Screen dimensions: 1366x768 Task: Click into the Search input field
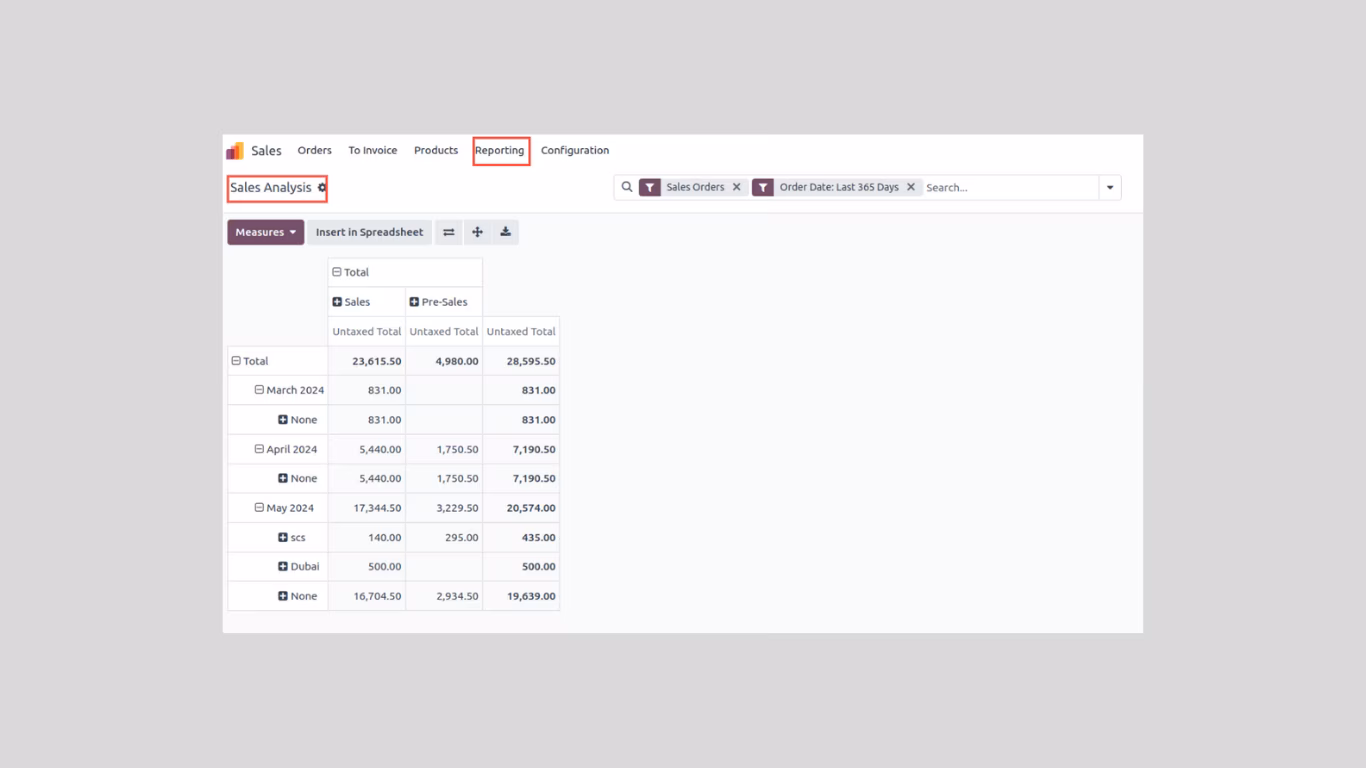tap(1010, 188)
